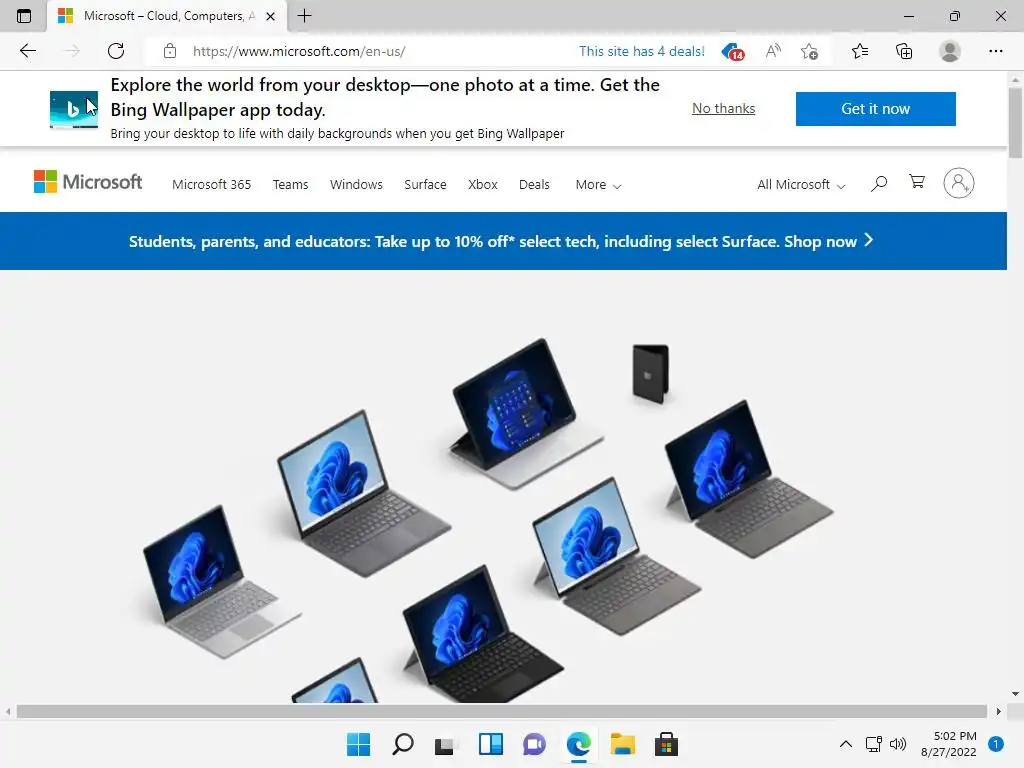Dismiss banner with No thanks link
The width and height of the screenshot is (1024, 768).
(724, 108)
